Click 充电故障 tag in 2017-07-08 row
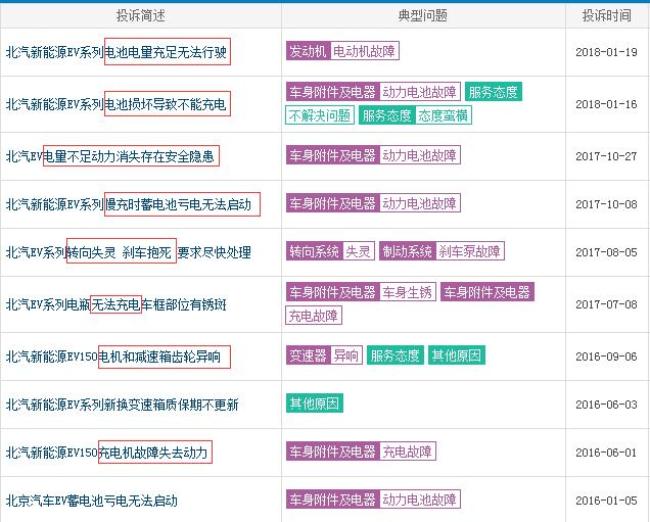650x522 pixels. [313, 316]
